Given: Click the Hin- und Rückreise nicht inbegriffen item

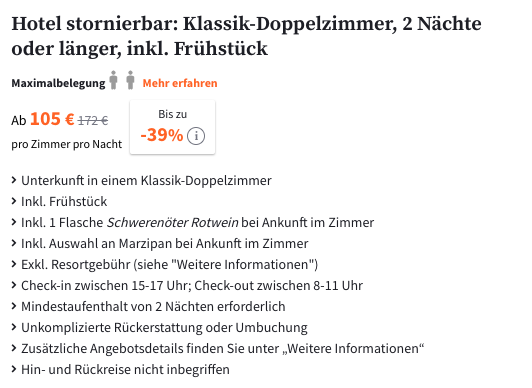Looking at the screenshot, I should tap(125, 369).
